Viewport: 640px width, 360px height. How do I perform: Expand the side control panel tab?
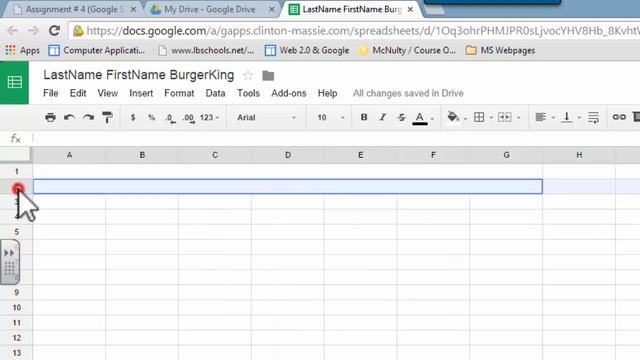(9, 262)
